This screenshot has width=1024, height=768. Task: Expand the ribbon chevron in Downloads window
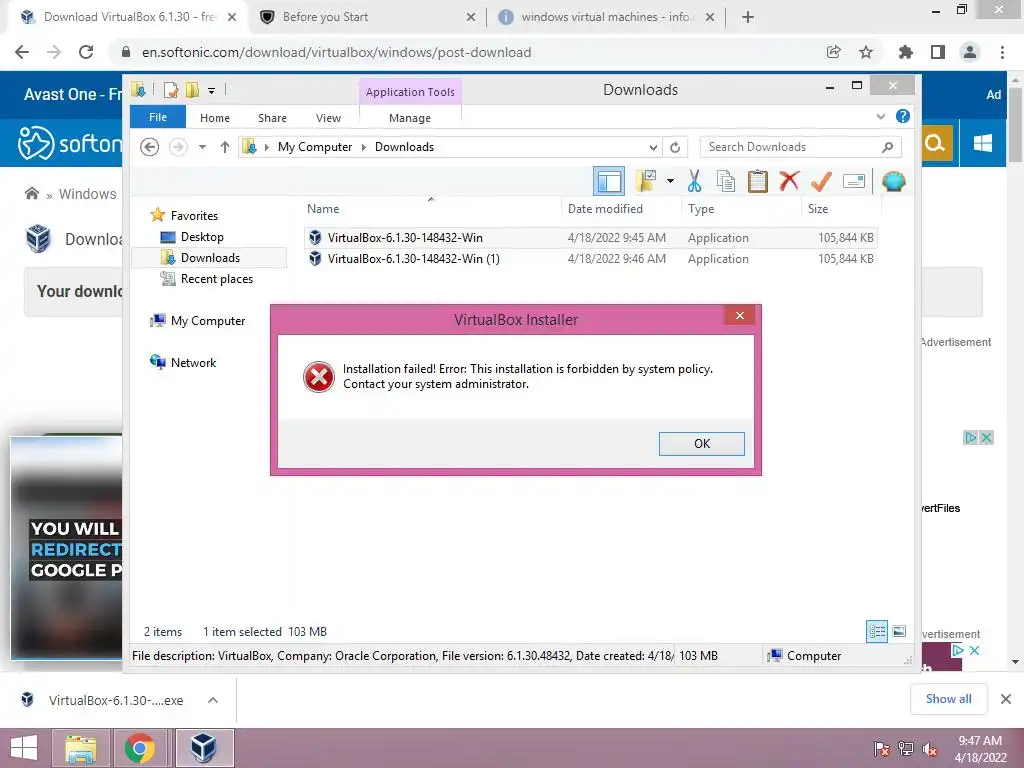pos(880,117)
